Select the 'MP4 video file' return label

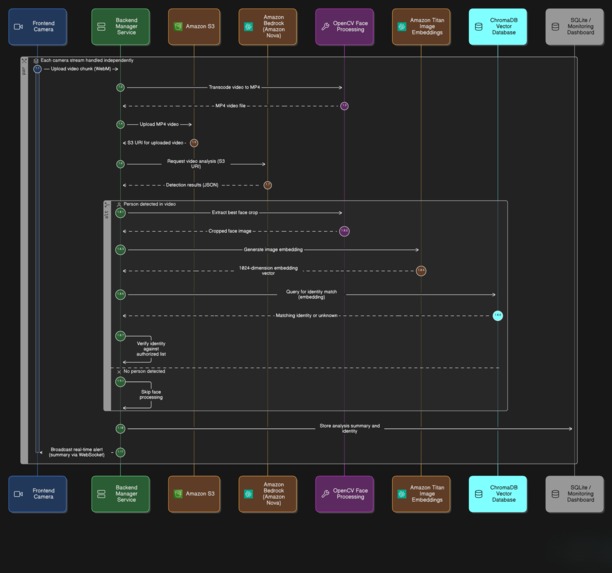pos(230,106)
